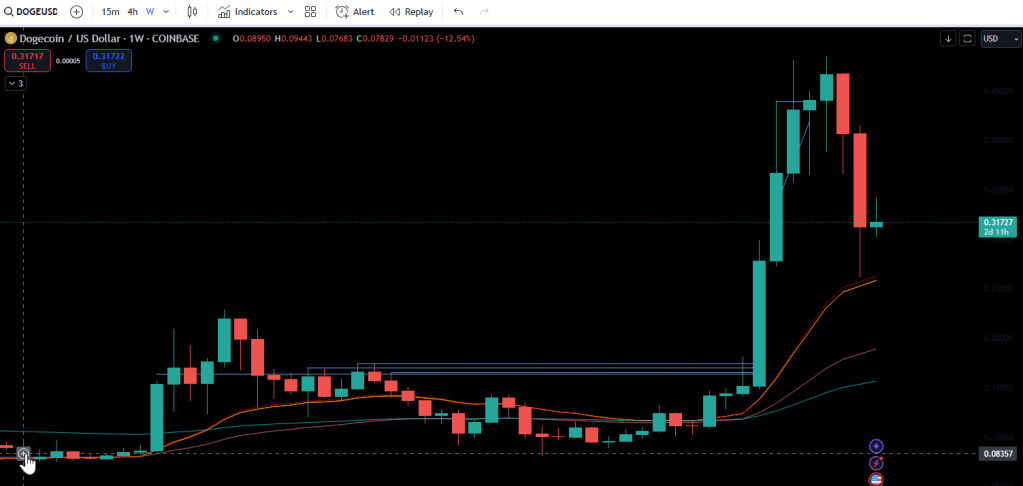Open the Indicators dialog

[247, 12]
